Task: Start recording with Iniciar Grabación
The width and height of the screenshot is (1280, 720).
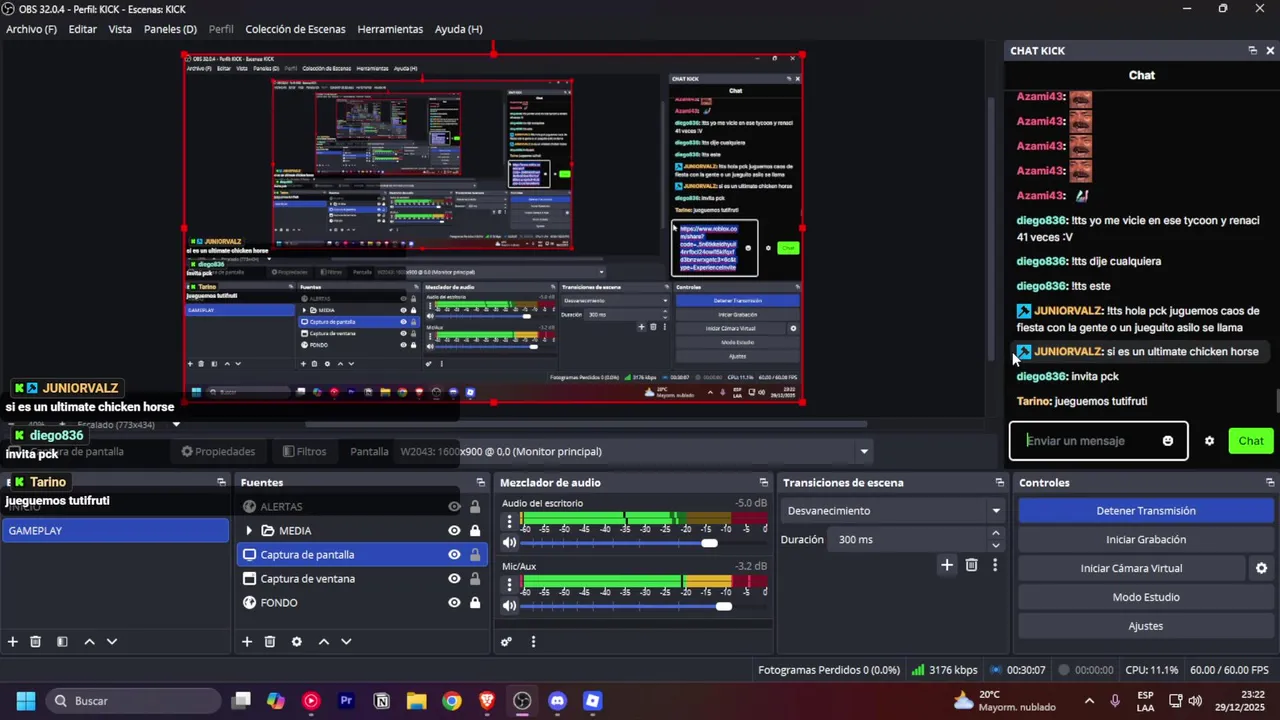Action: click(x=1146, y=540)
